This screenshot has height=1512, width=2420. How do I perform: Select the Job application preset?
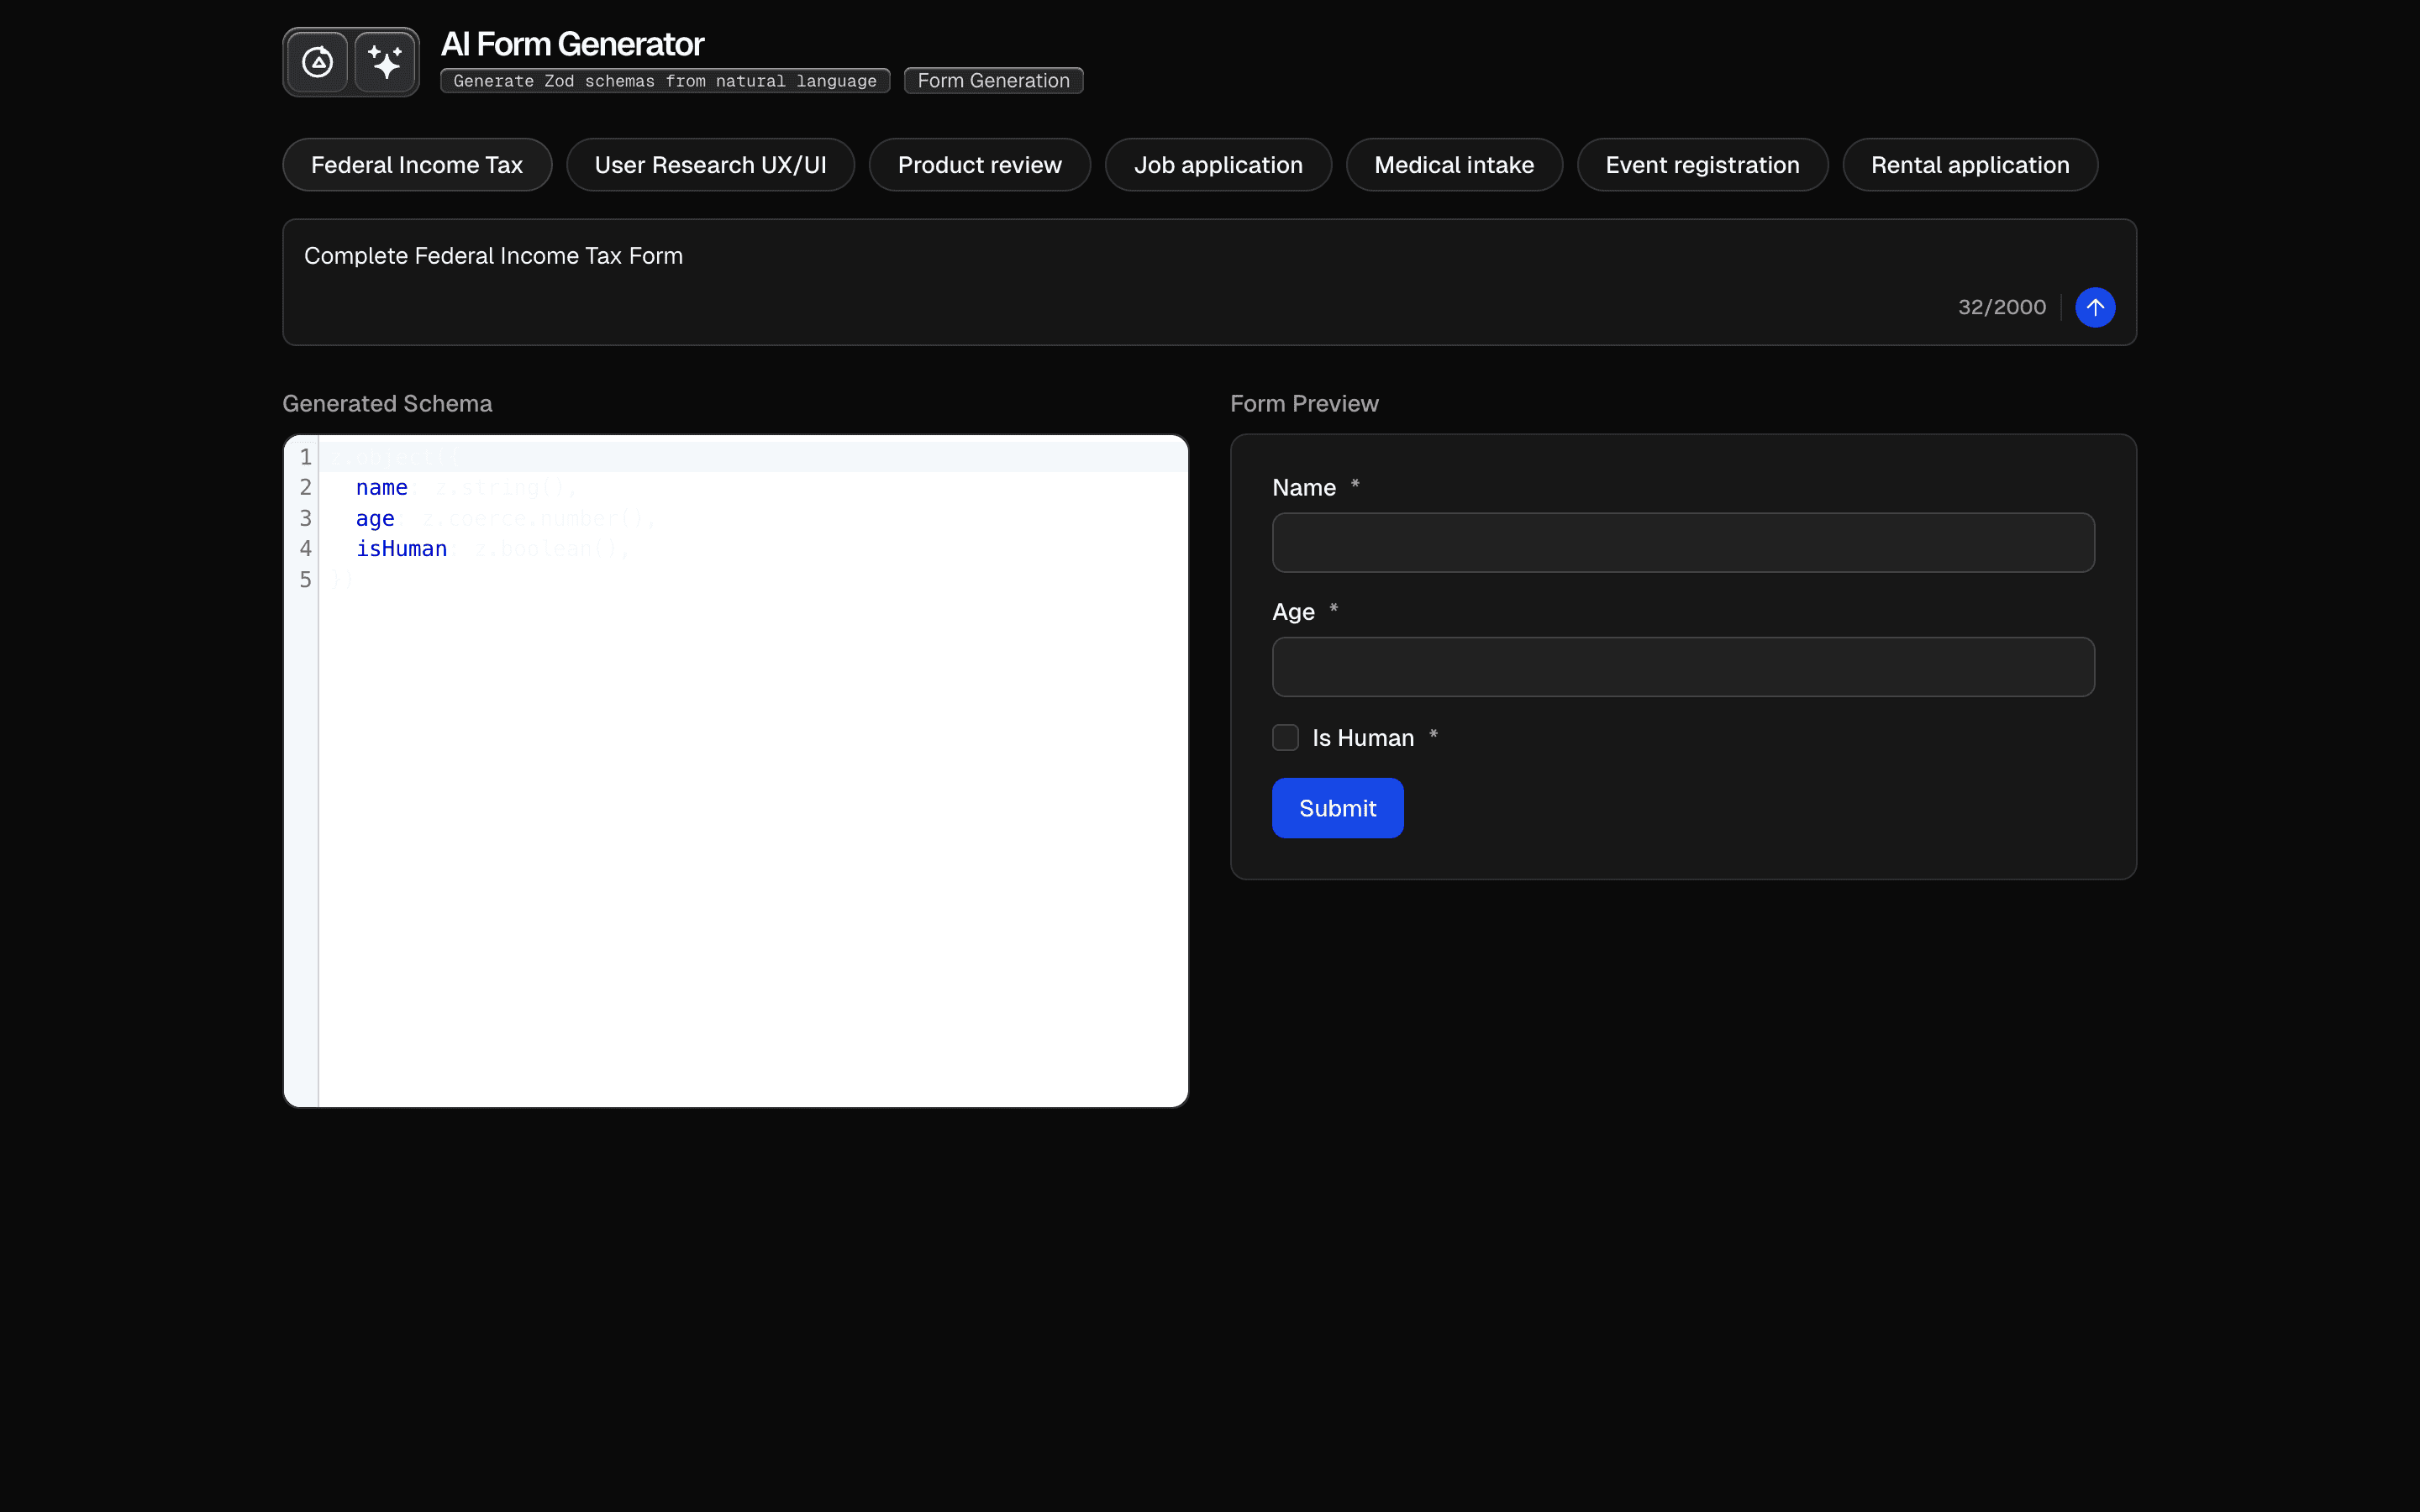[1218, 164]
